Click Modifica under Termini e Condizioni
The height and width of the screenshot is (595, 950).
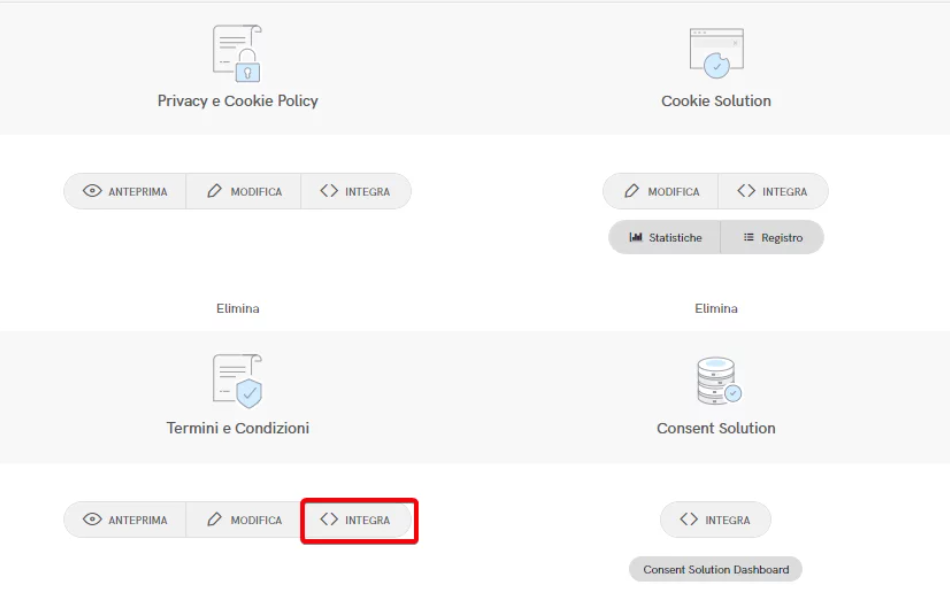tap(244, 520)
